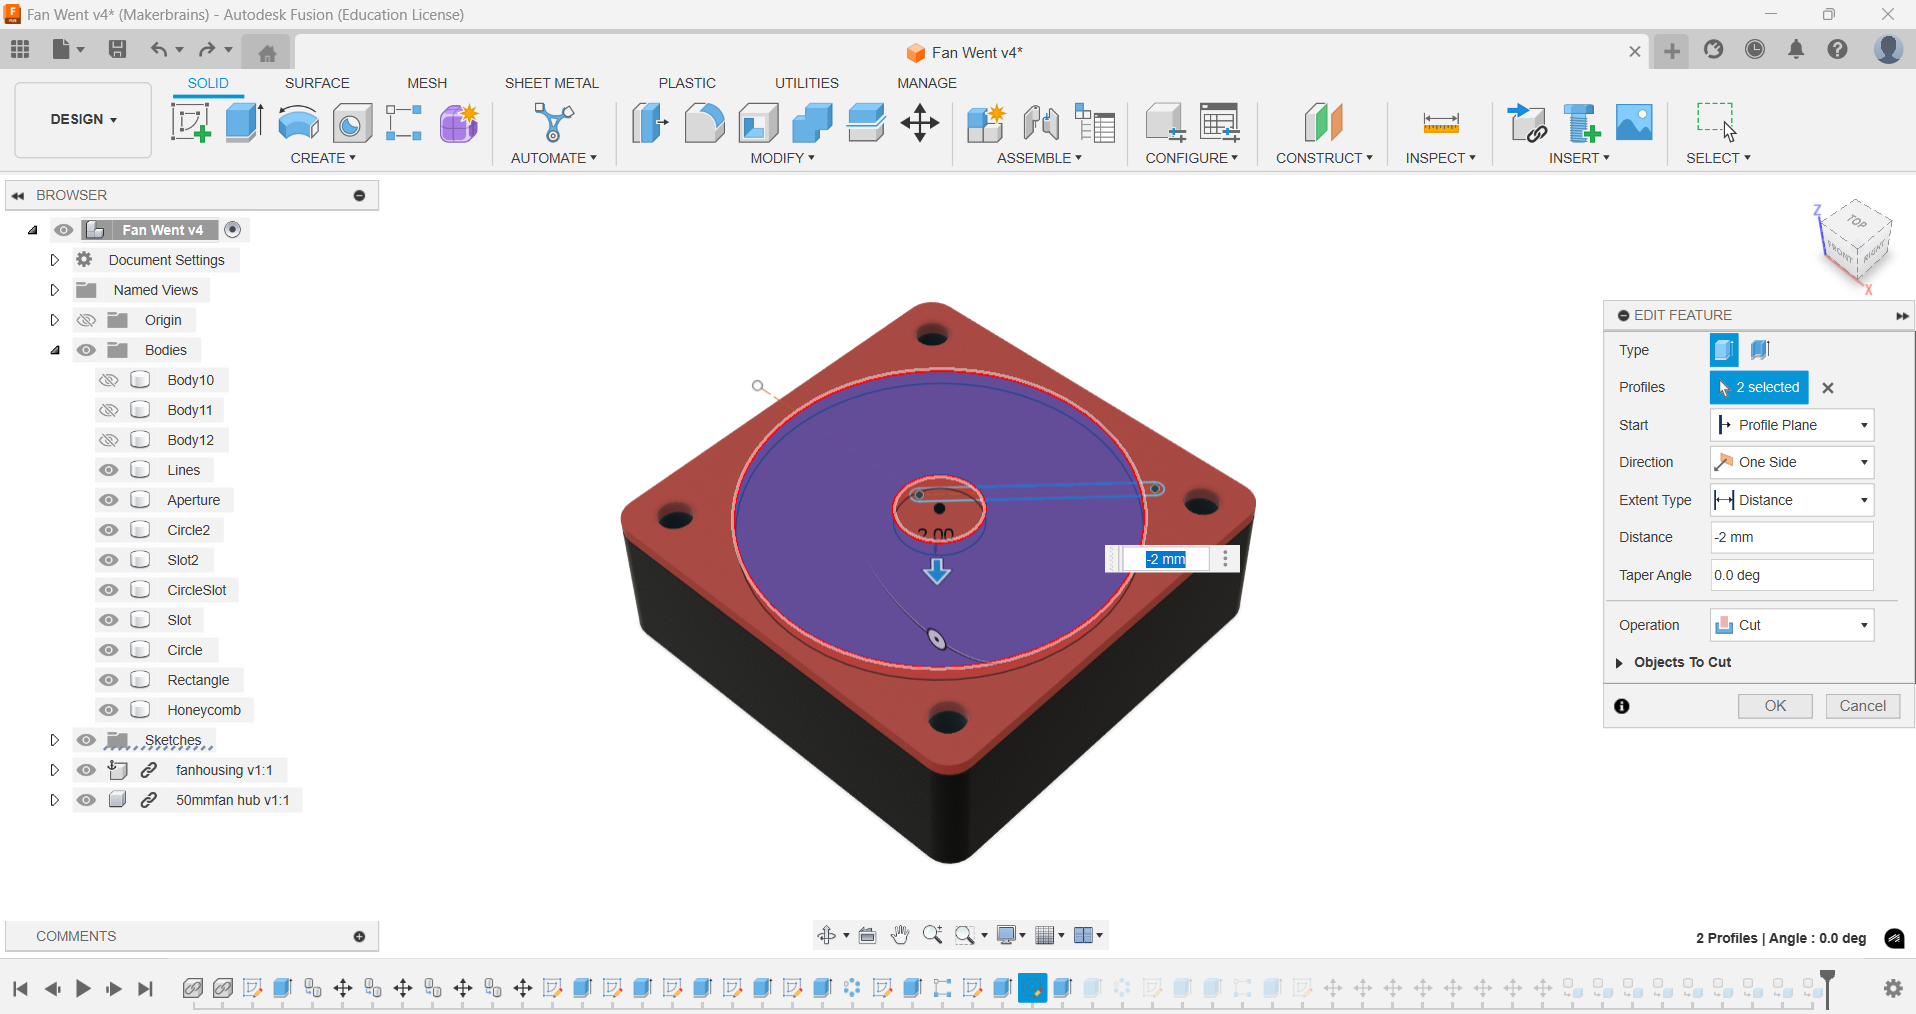This screenshot has width=1916, height=1014.
Task: Activate the Pan hand icon
Action: (899, 935)
